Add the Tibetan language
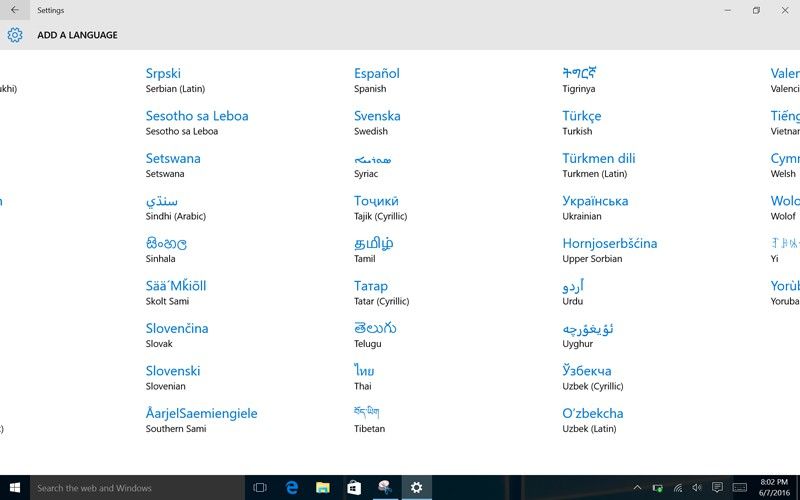The image size is (800, 500). [x=369, y=420]
